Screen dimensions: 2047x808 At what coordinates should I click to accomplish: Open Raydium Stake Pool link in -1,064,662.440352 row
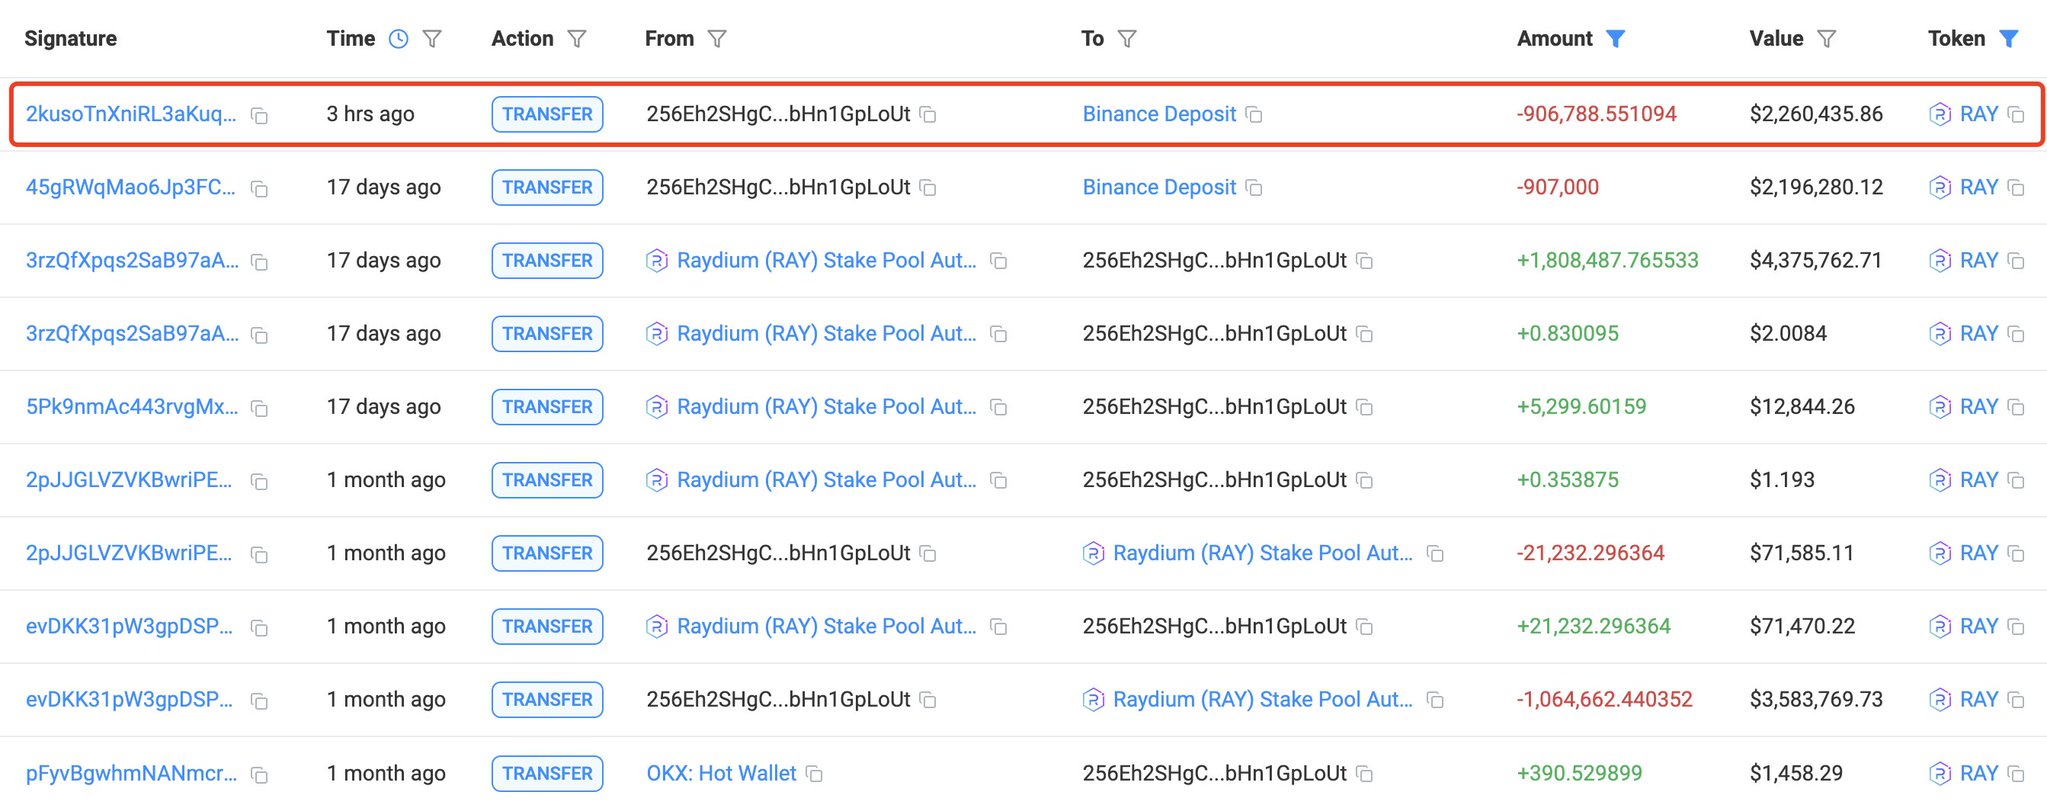tap(1262, 699)
